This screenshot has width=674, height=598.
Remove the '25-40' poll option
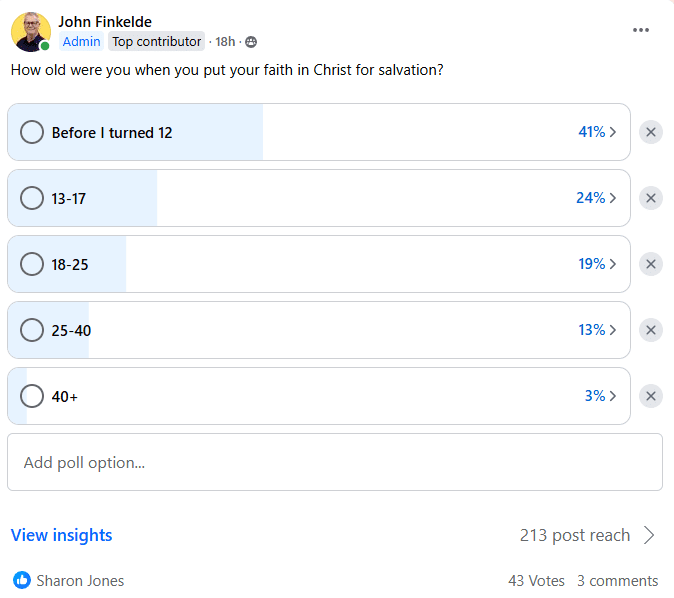pyautogui.click(x=651, y=330)
